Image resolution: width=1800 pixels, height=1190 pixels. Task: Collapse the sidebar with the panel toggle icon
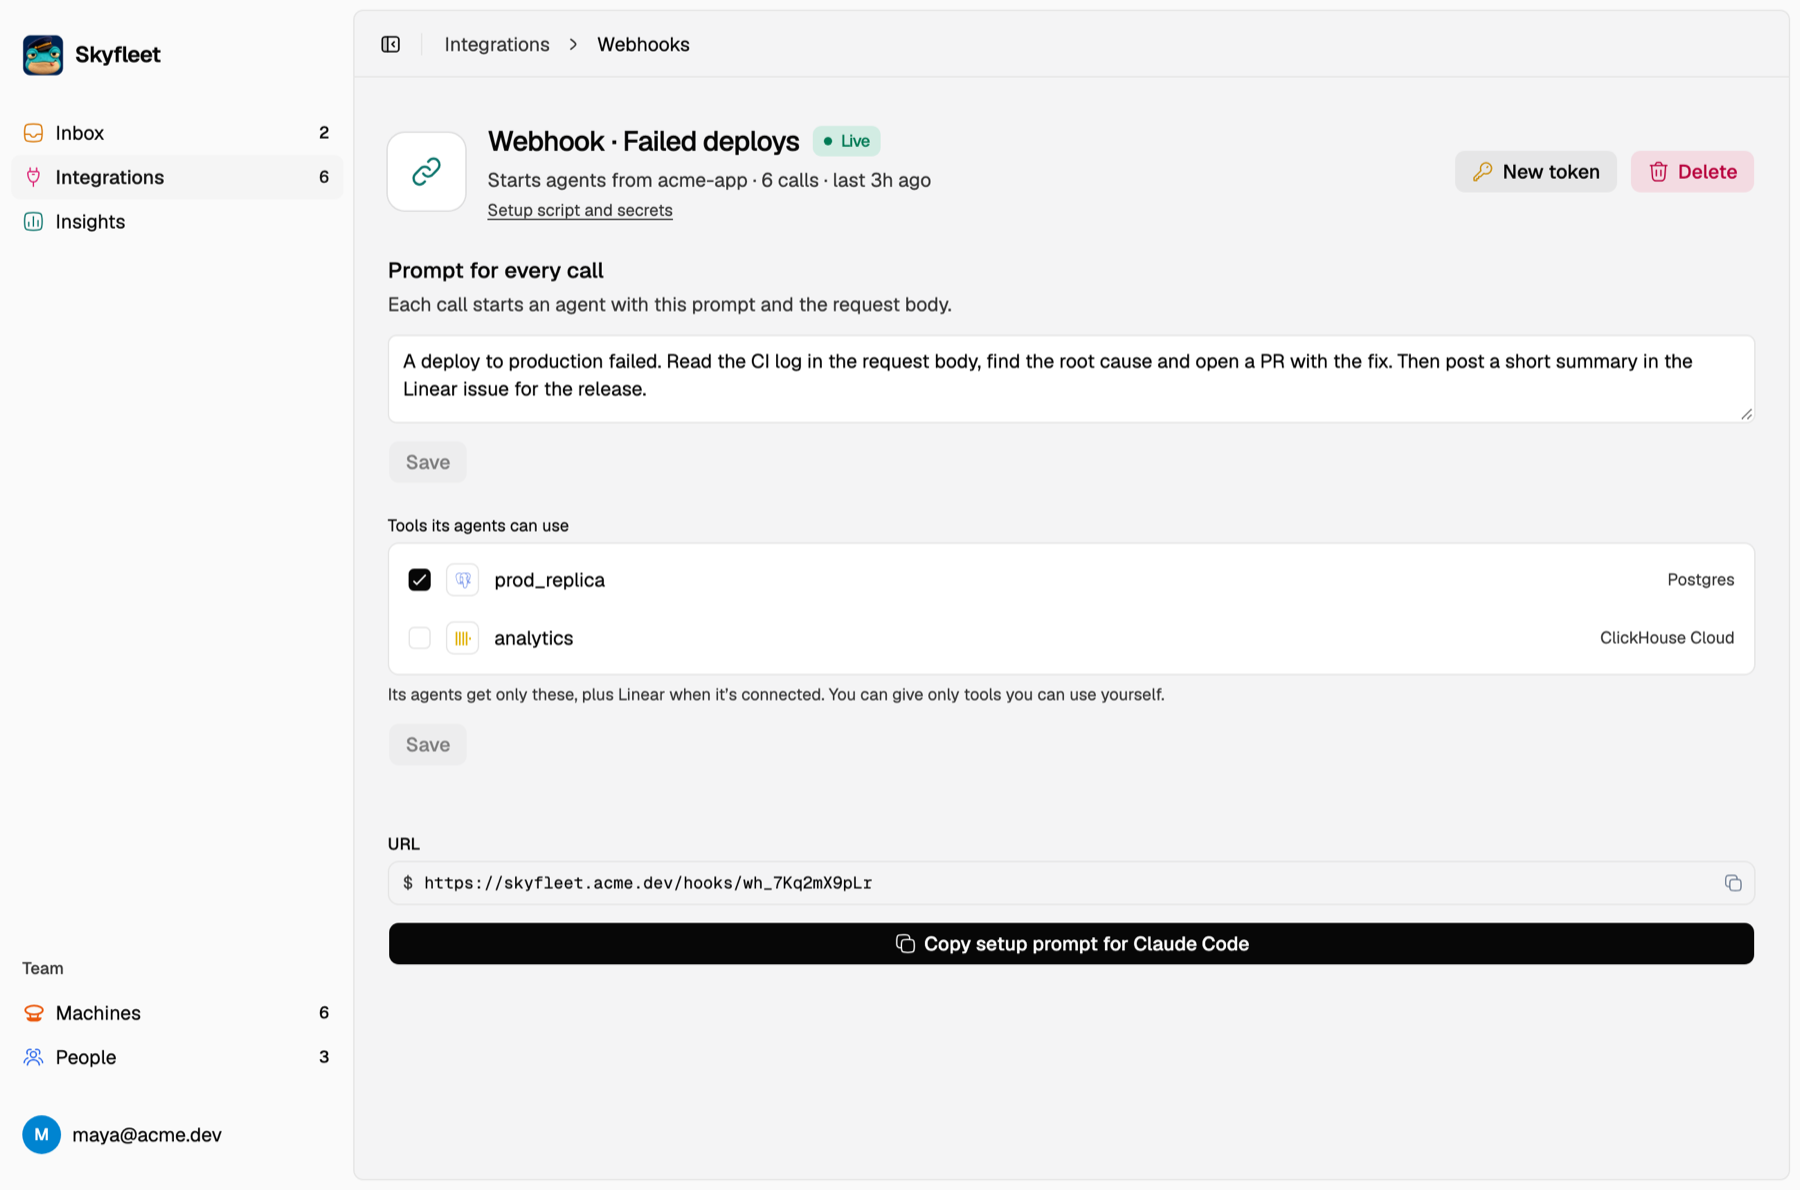pyautogui.click(x=391, y=45)
